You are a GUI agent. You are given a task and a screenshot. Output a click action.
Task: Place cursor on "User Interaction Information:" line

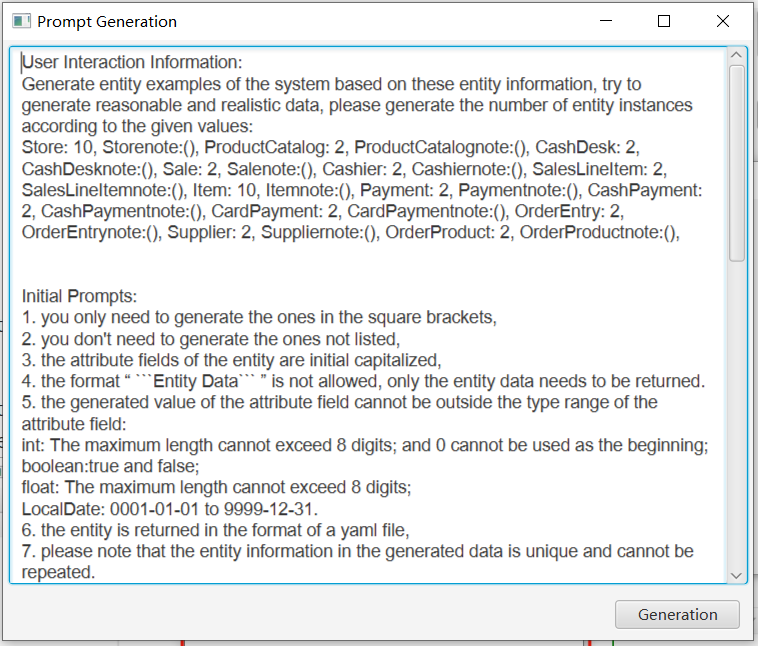coord(132,62)
